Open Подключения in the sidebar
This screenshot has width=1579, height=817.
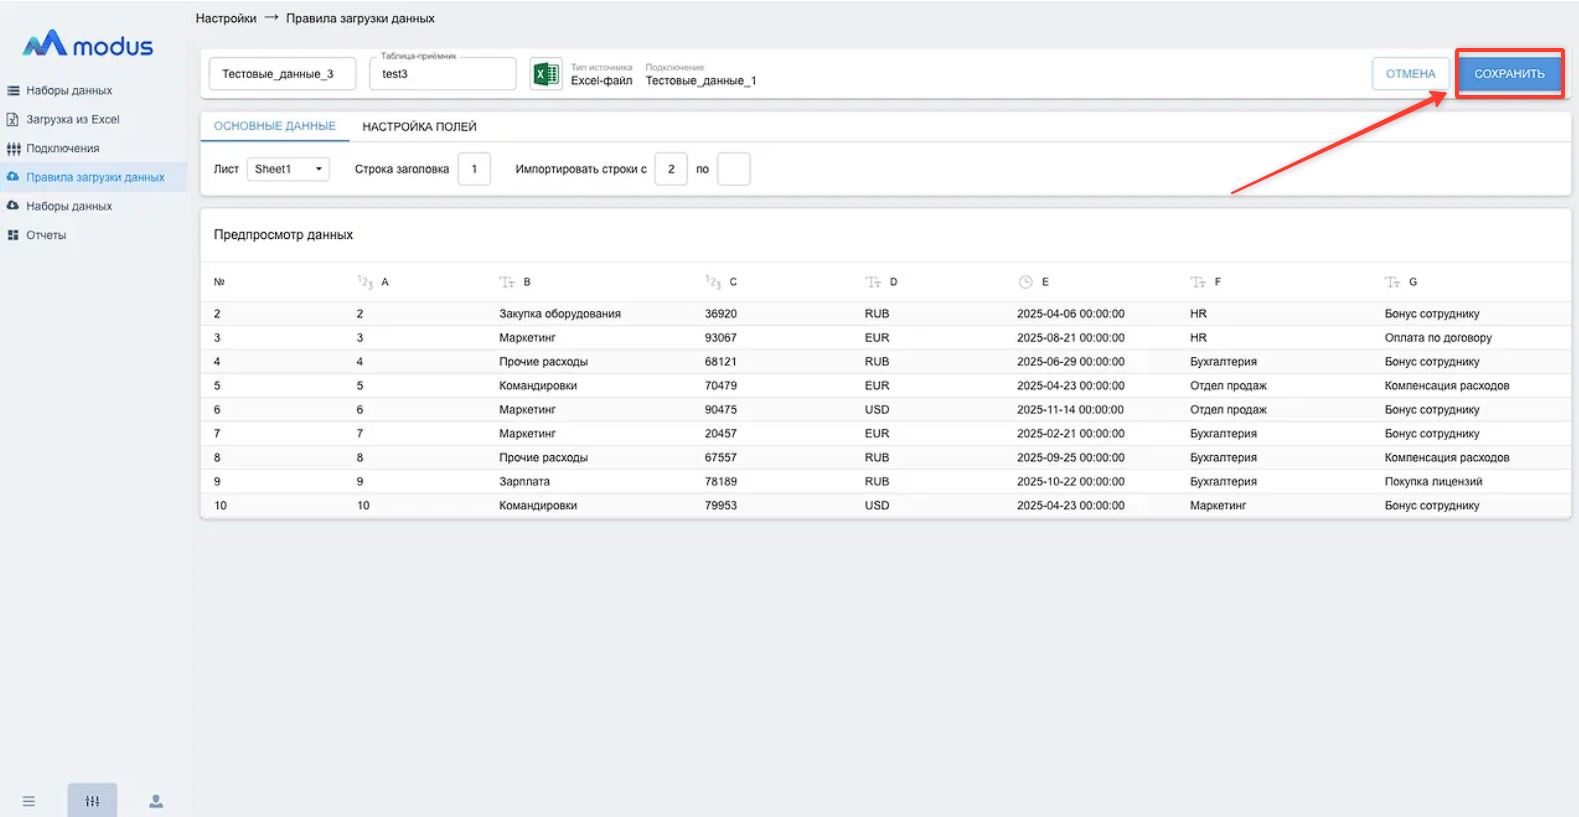point(62,148)
